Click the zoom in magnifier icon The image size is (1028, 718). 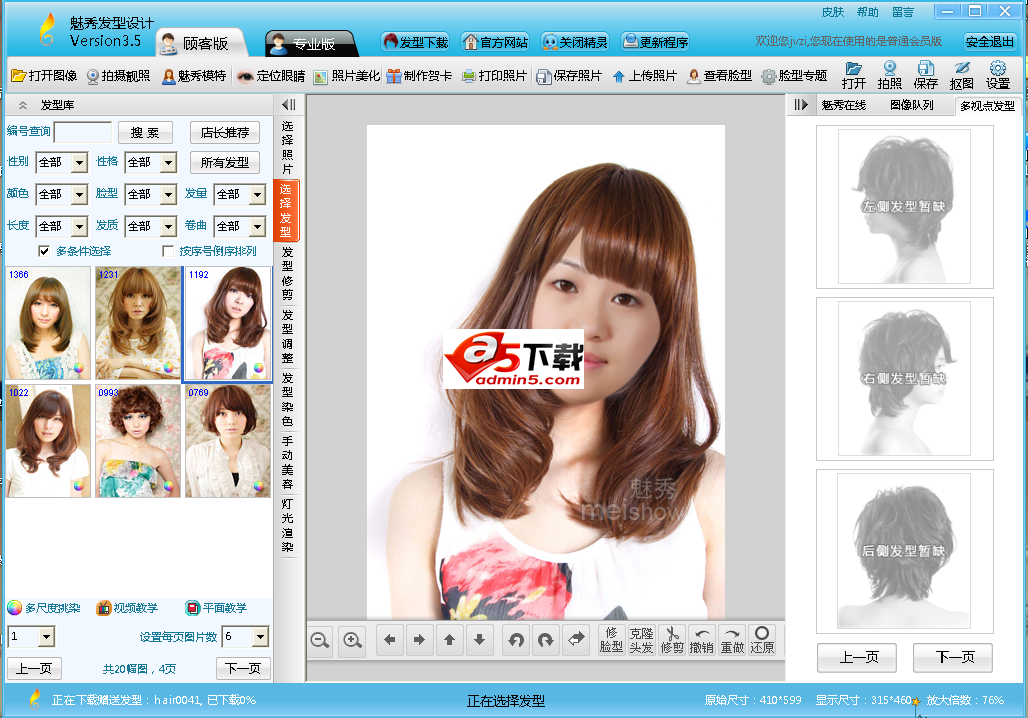(352, 641)
